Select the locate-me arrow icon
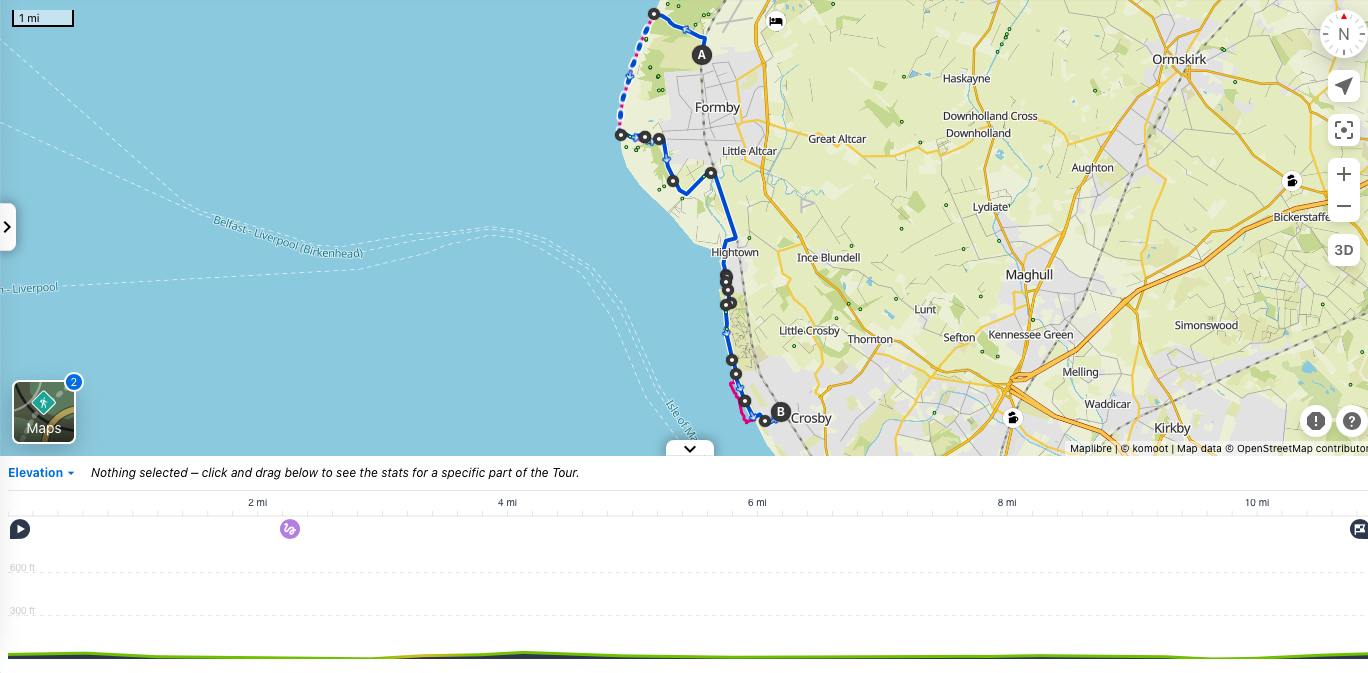Image resolution: width=1368 pixels, height=673 pixels. (x=1343, y=86)
